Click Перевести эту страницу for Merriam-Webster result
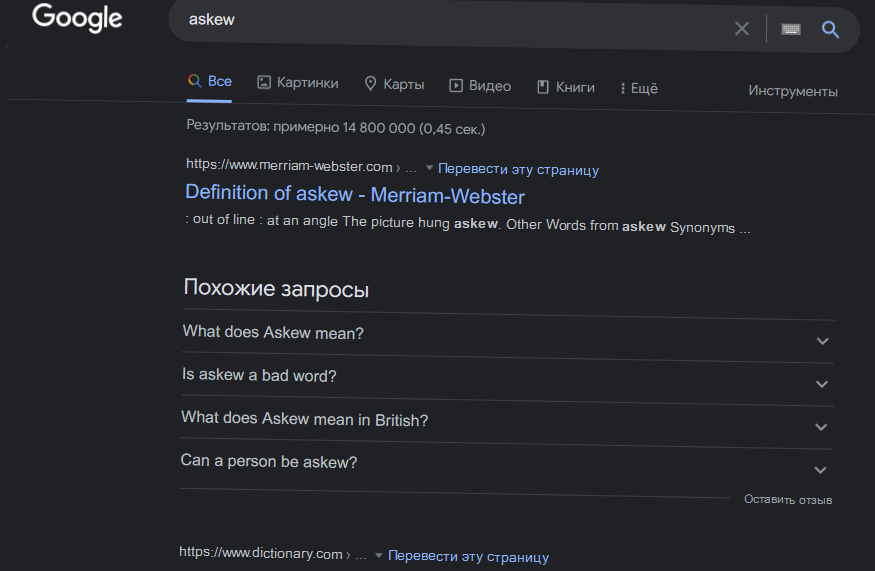This screenshot has width=875, height=571. pos(518,169)
